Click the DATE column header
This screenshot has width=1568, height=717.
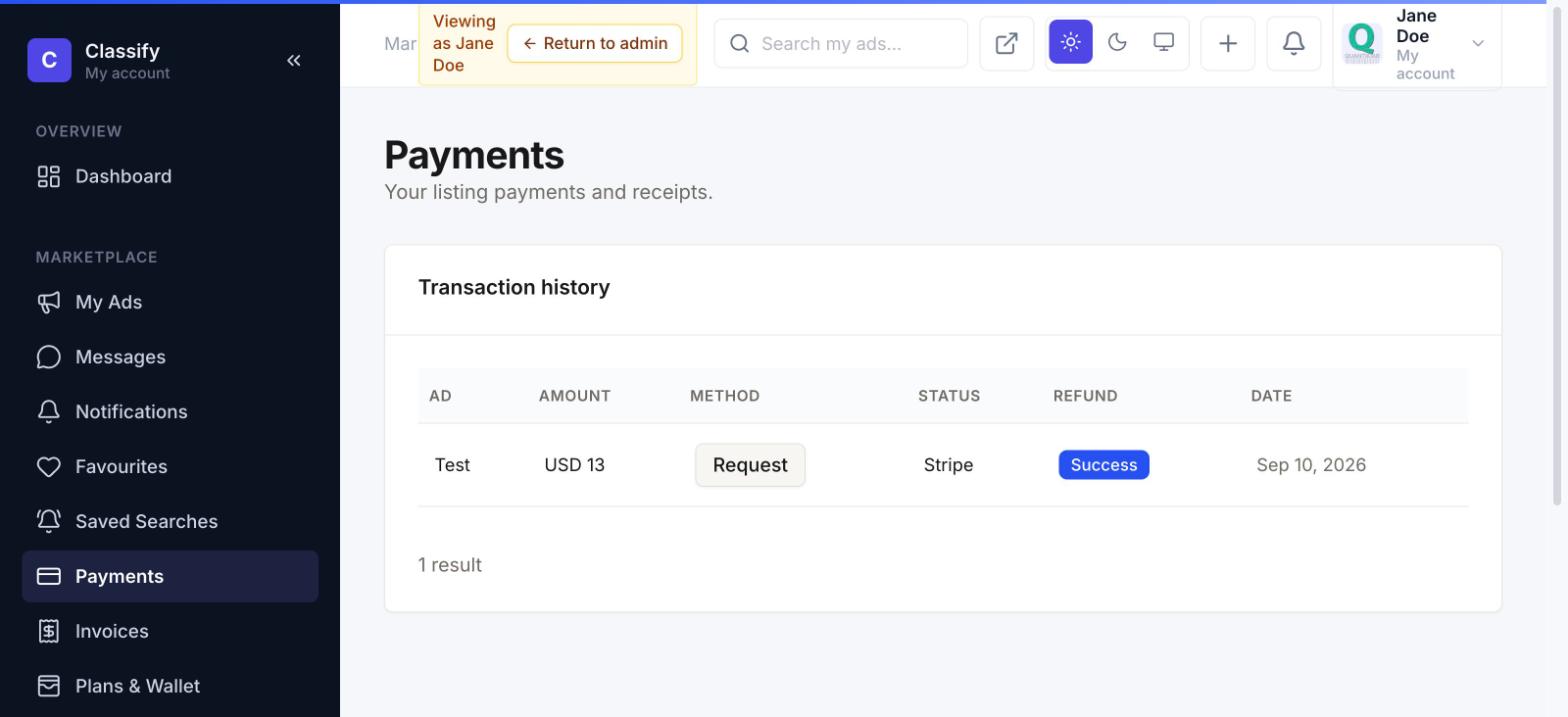click(1271, 396)
